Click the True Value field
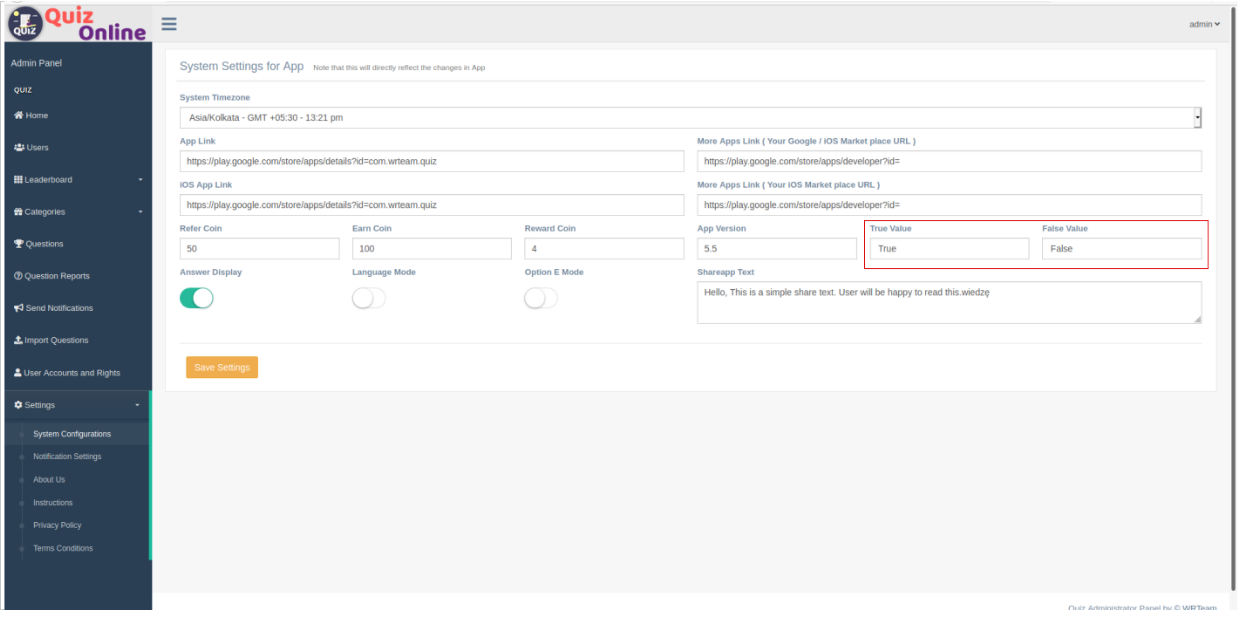Screen dimensions: 1242x625 click(x=949, y=248)
